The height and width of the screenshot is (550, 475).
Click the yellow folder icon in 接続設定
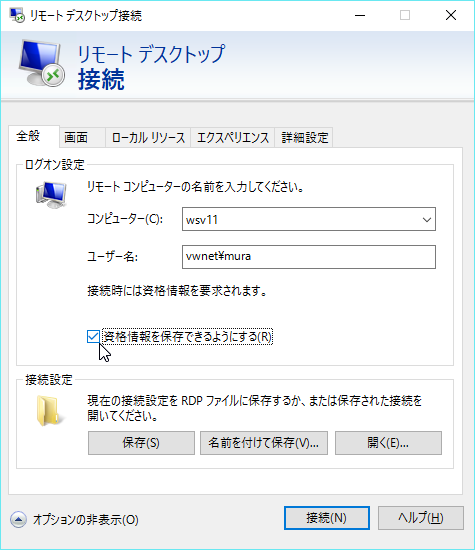pyautogui.click(x=49, y=411)
